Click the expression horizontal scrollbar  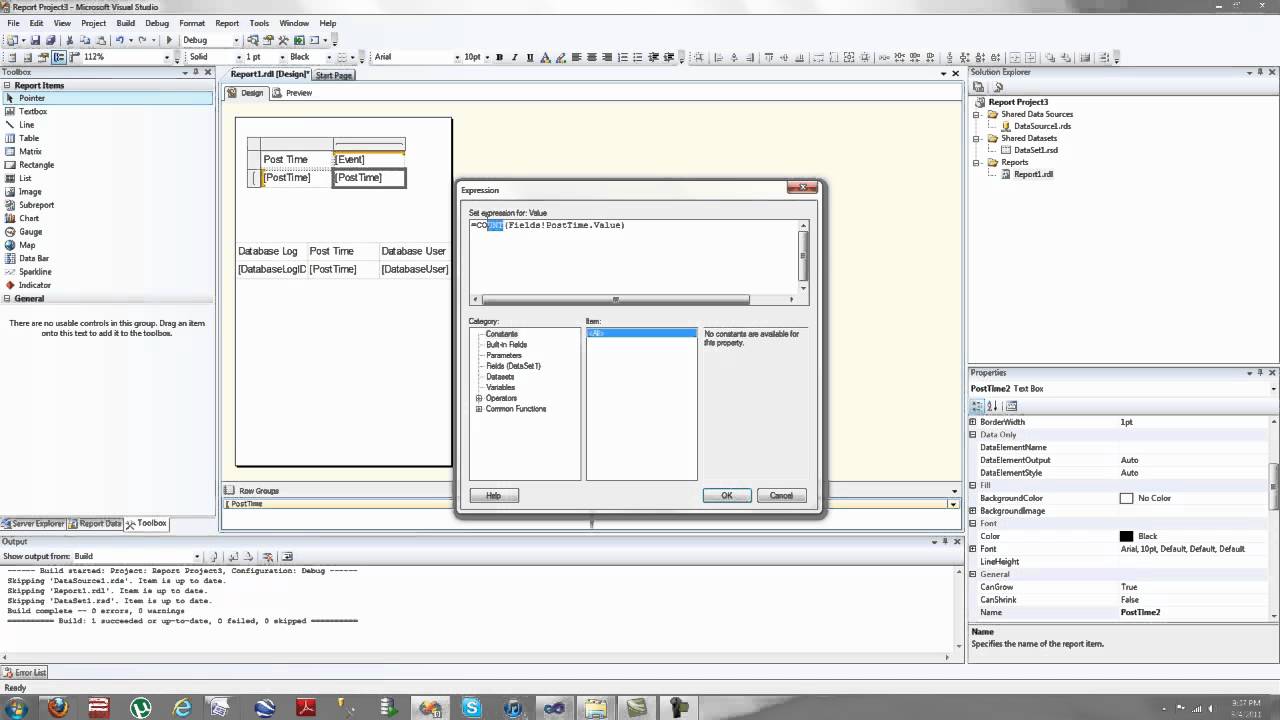(615, 299)
